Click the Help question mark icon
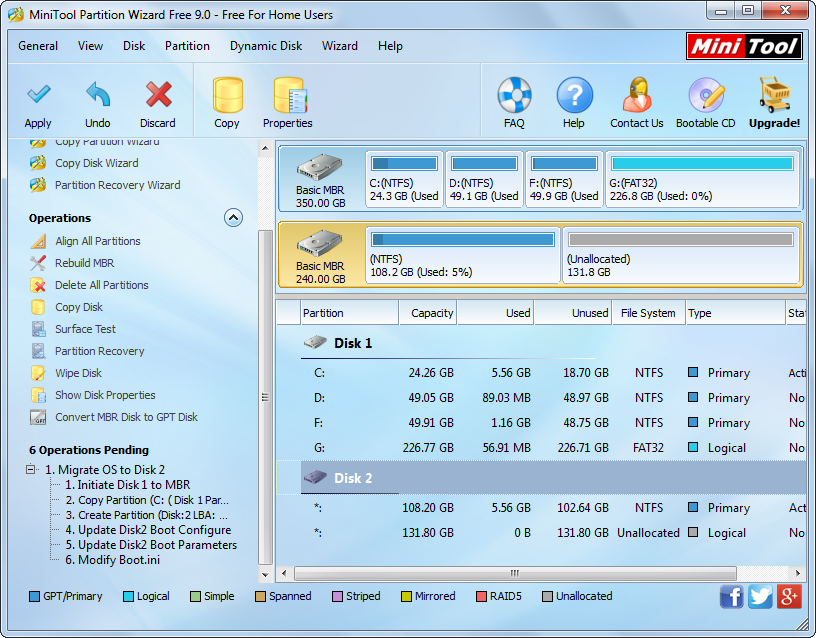 pyautogui.click(x=574, y=95)
